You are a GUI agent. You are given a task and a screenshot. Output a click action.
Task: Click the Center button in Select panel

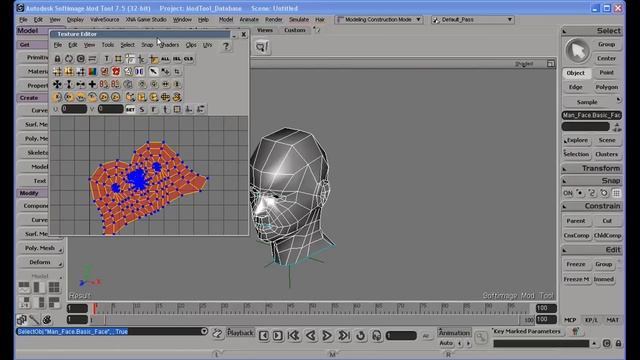pos(607,59)
